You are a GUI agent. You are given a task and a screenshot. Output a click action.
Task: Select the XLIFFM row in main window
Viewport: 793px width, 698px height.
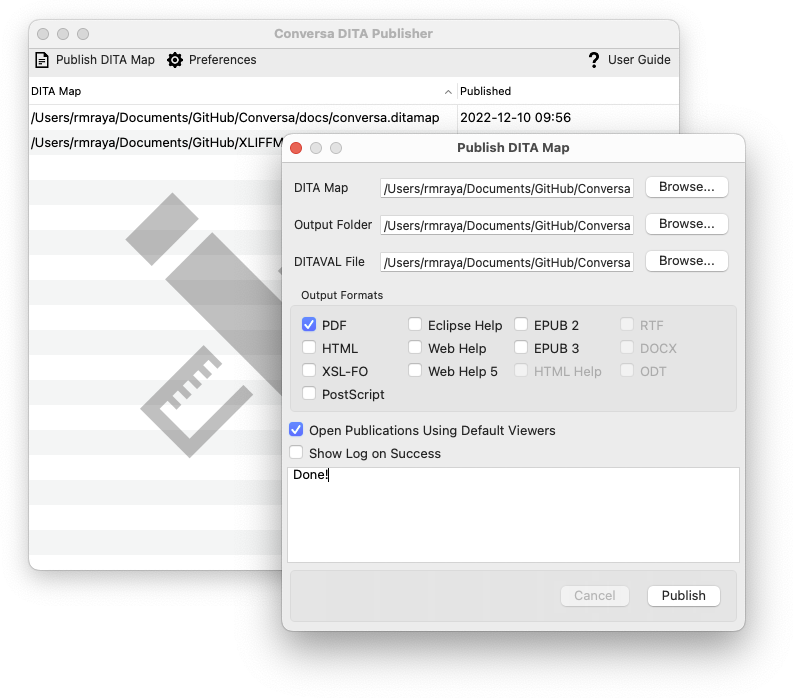[x=157, y=143]
